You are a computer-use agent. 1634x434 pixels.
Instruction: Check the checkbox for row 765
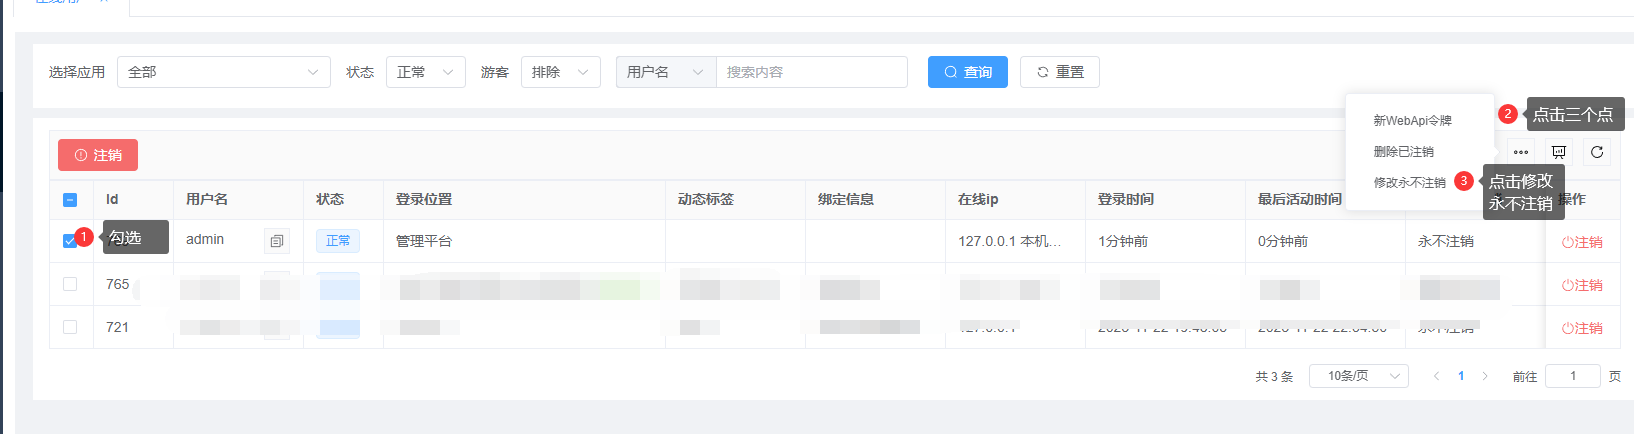click(70, 284)
